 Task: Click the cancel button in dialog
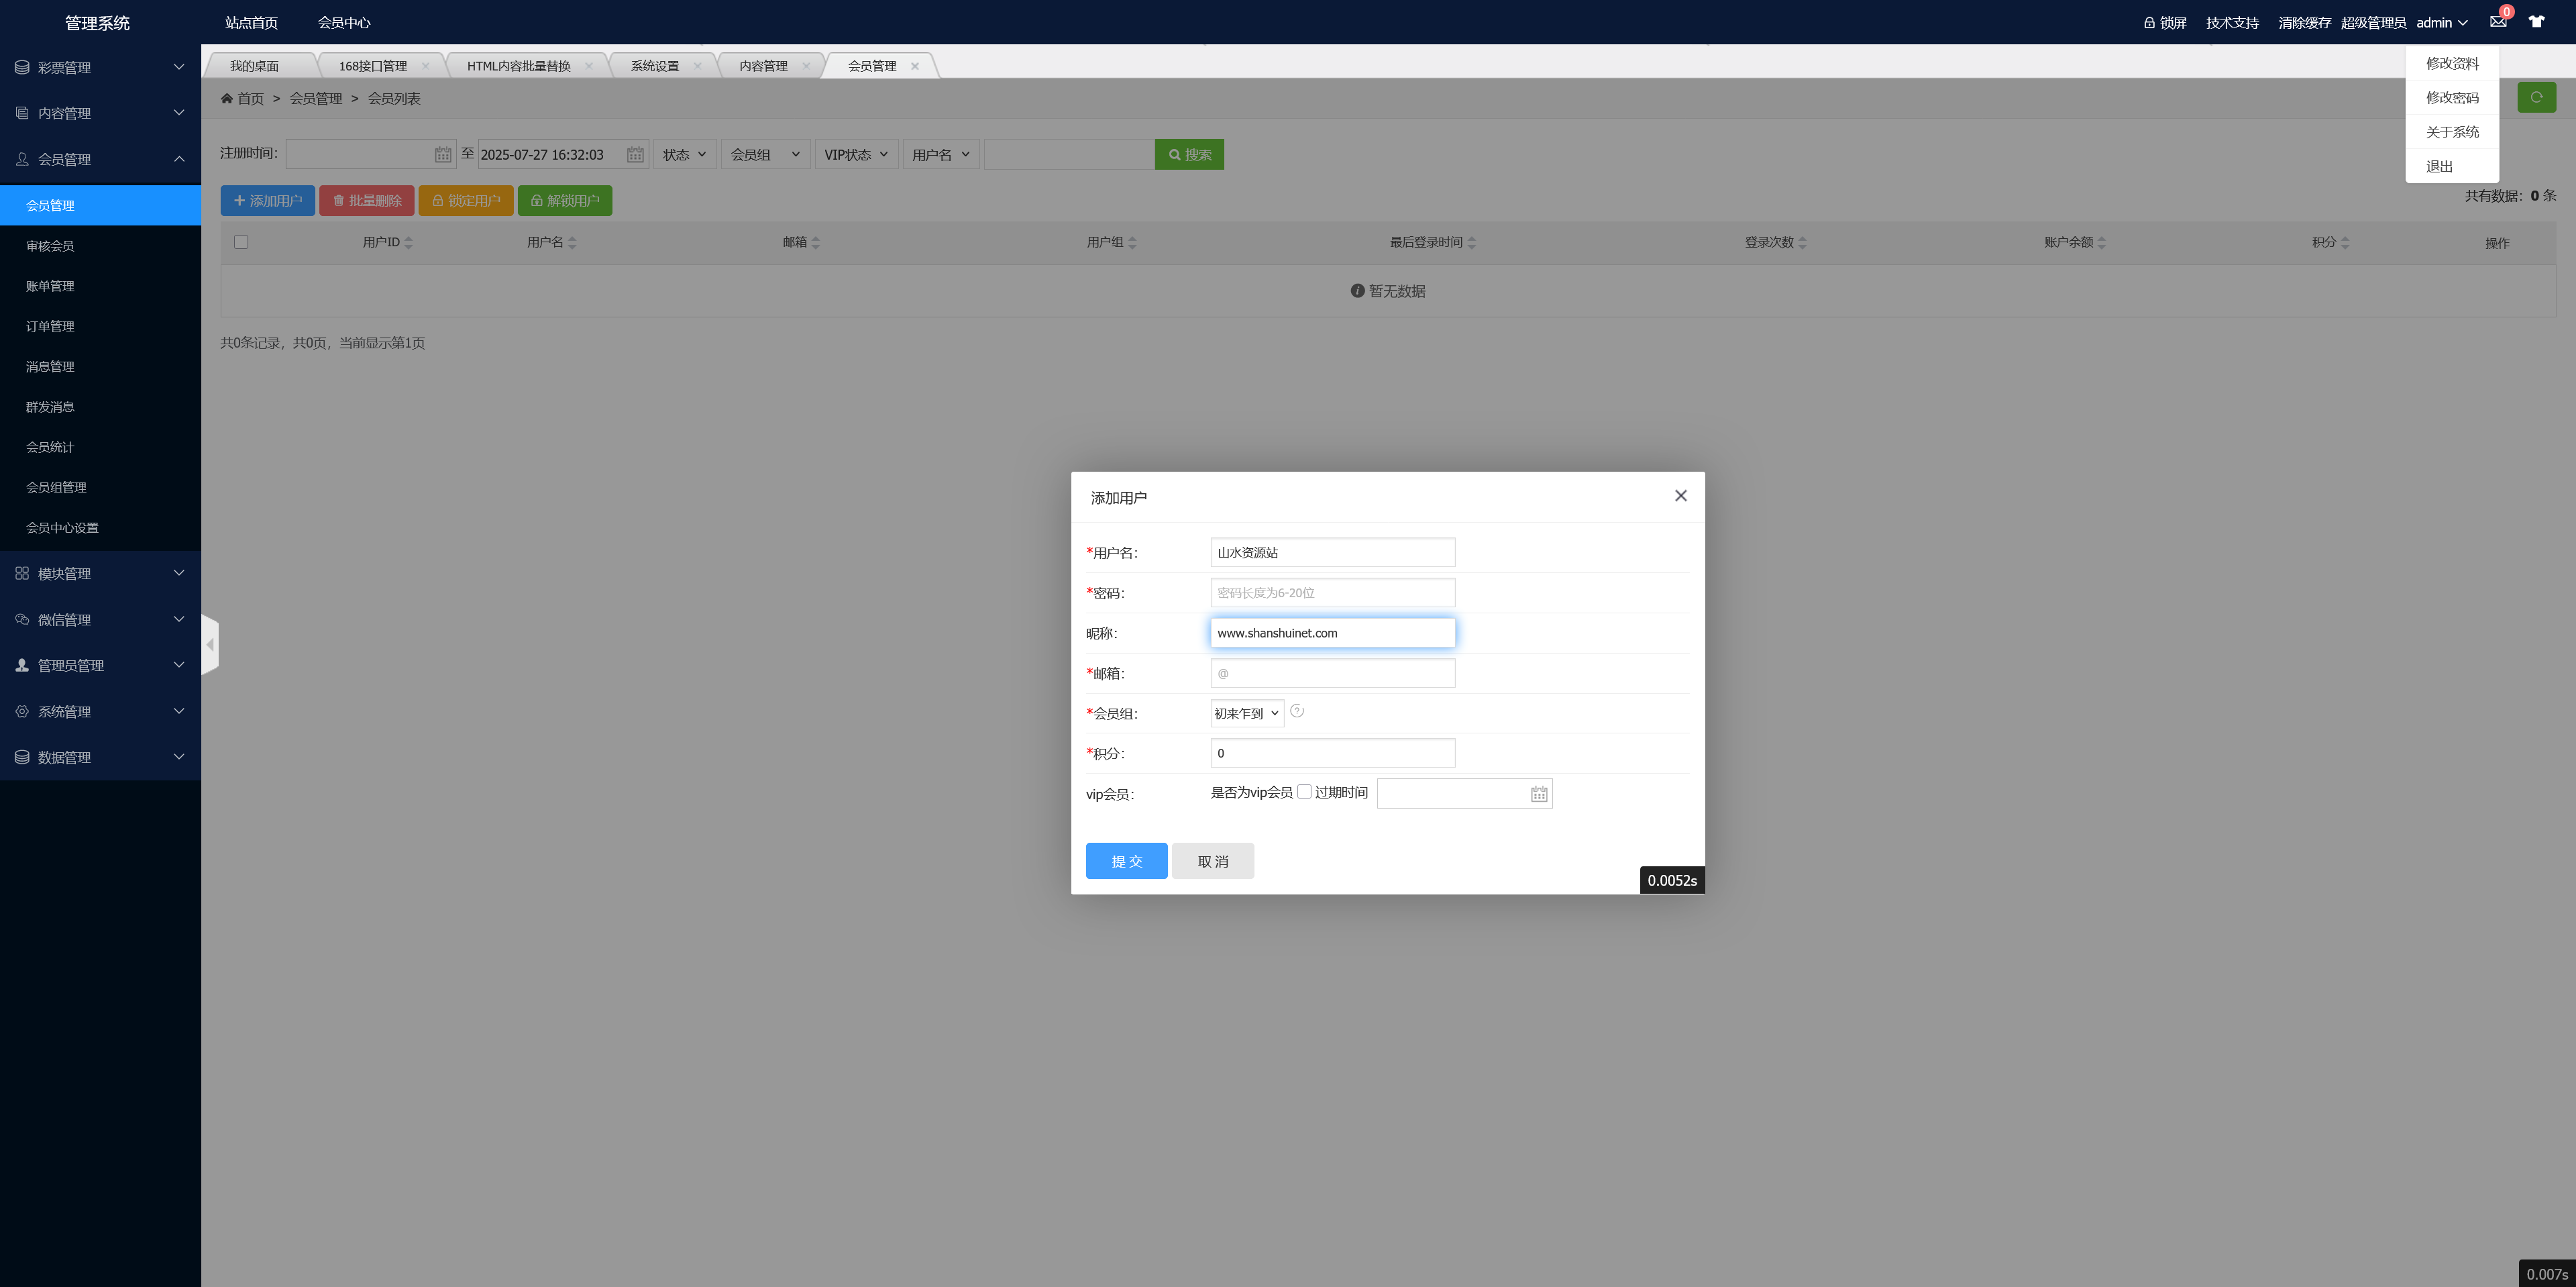[1212, 861]
